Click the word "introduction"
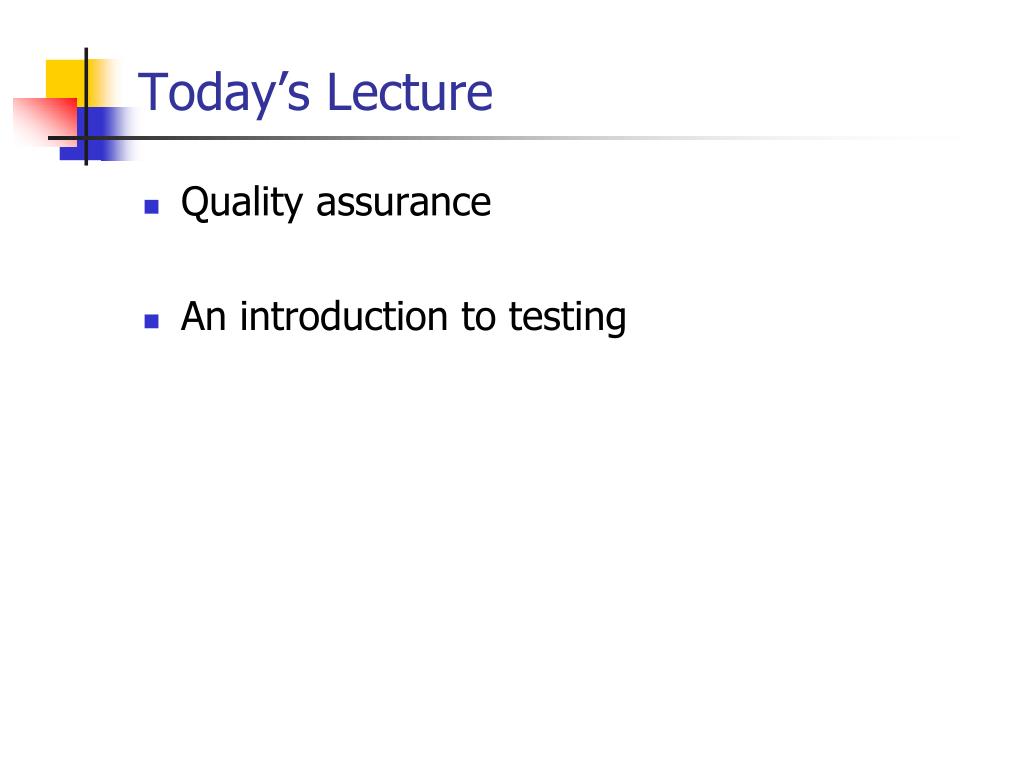Image resolution: width=1024 pixels, height=768 pixels. (344, 316)
